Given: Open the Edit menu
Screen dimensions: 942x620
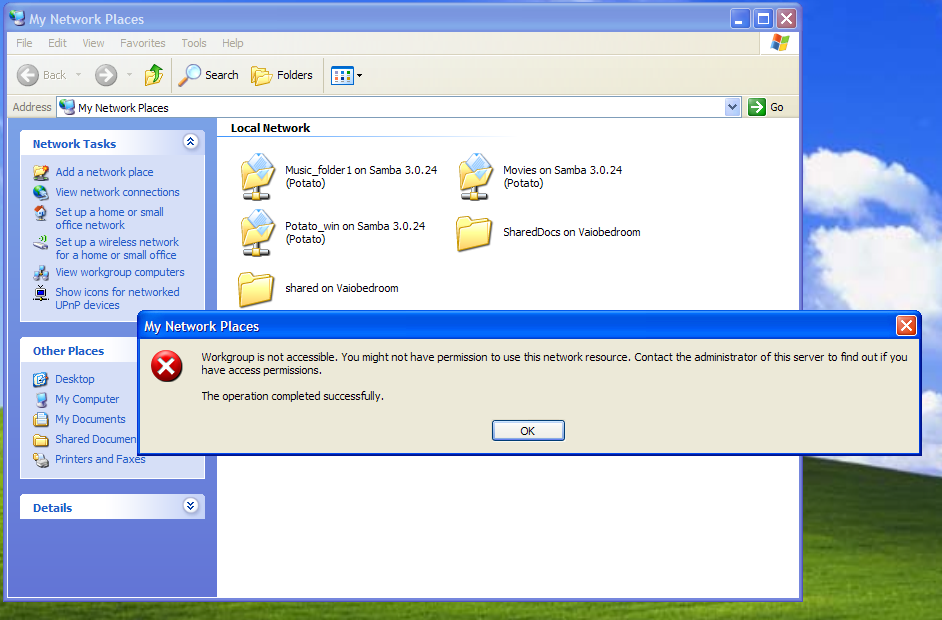Looking at the screenshot, I should tap(58, 43).
